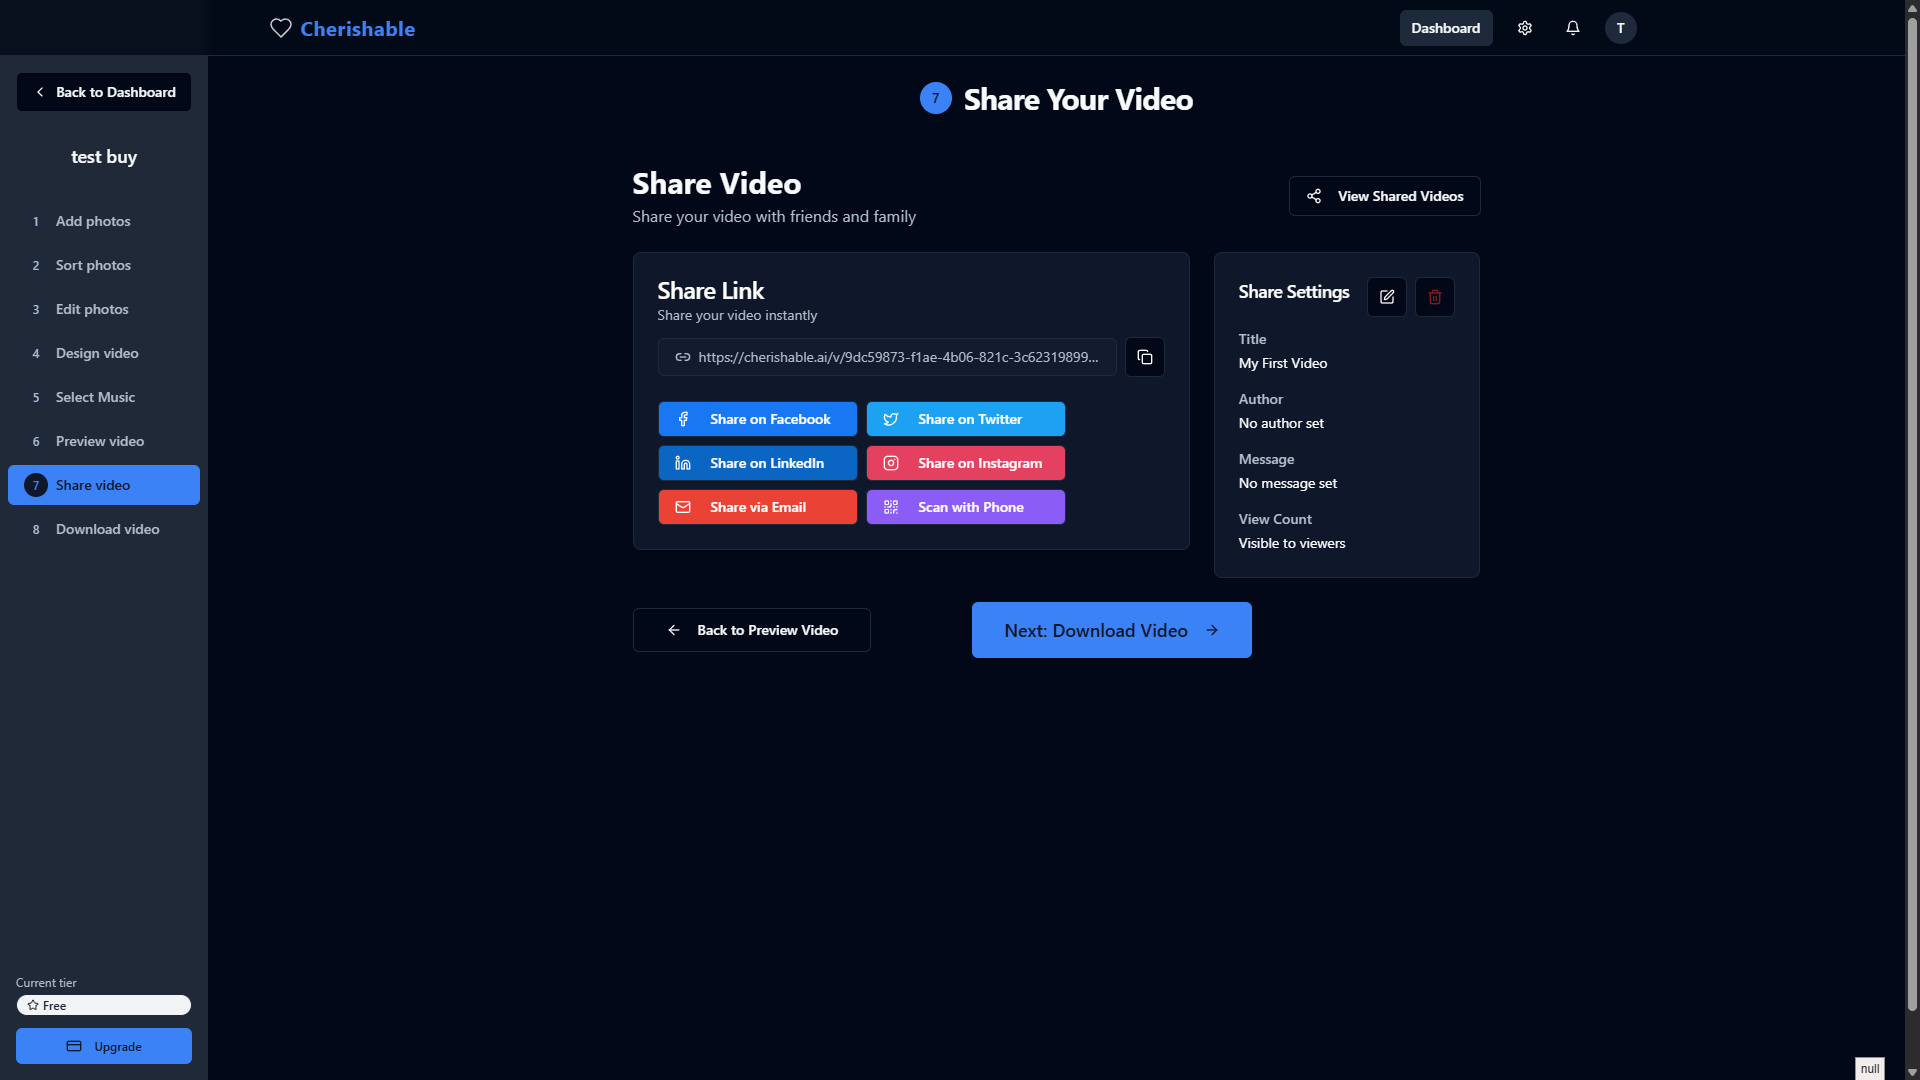Go to Download video step
Screen dimensions: 1920x1080
[107, 529]
